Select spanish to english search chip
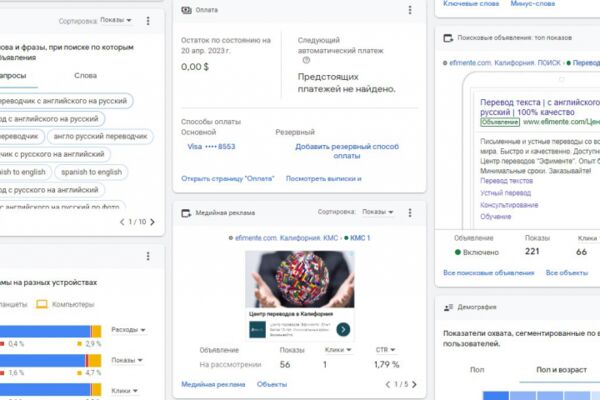 pos(91,172)
